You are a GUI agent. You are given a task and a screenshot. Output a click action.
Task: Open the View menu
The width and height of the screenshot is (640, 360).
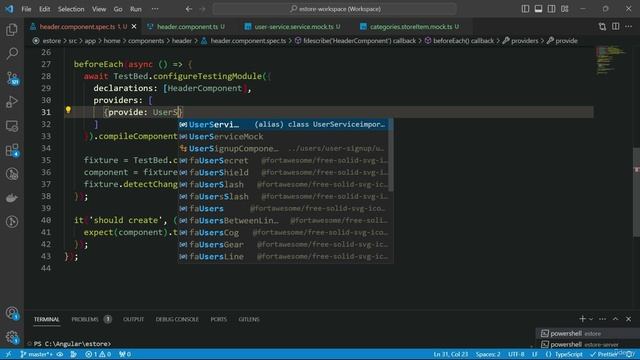coord(99,9)
